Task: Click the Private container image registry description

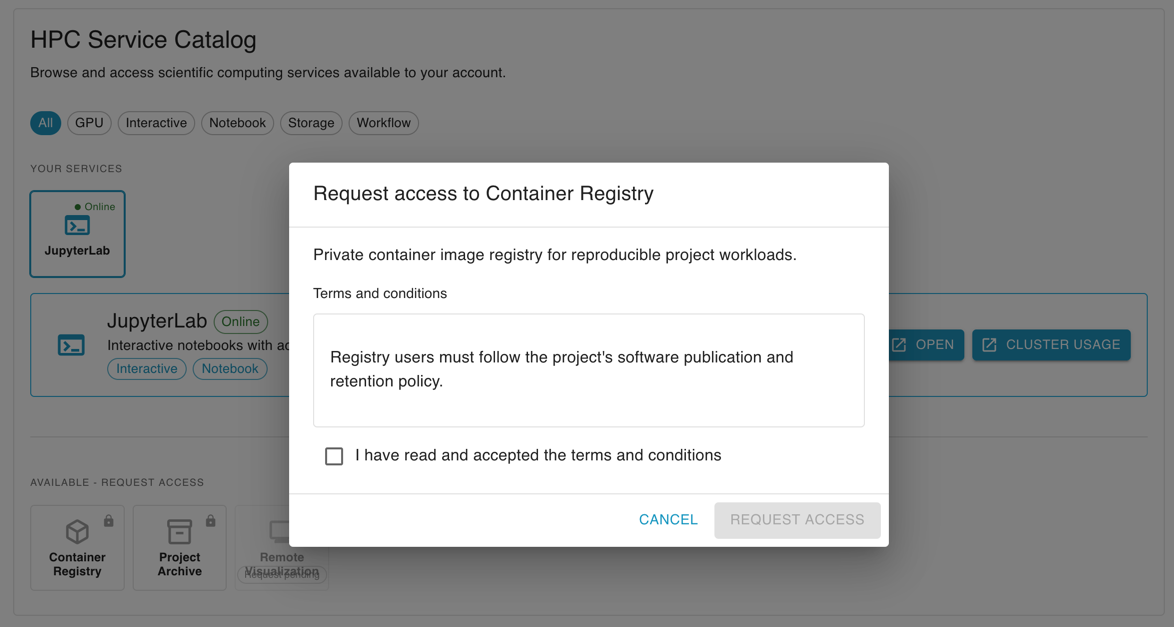Action: (x=555, y=255)
